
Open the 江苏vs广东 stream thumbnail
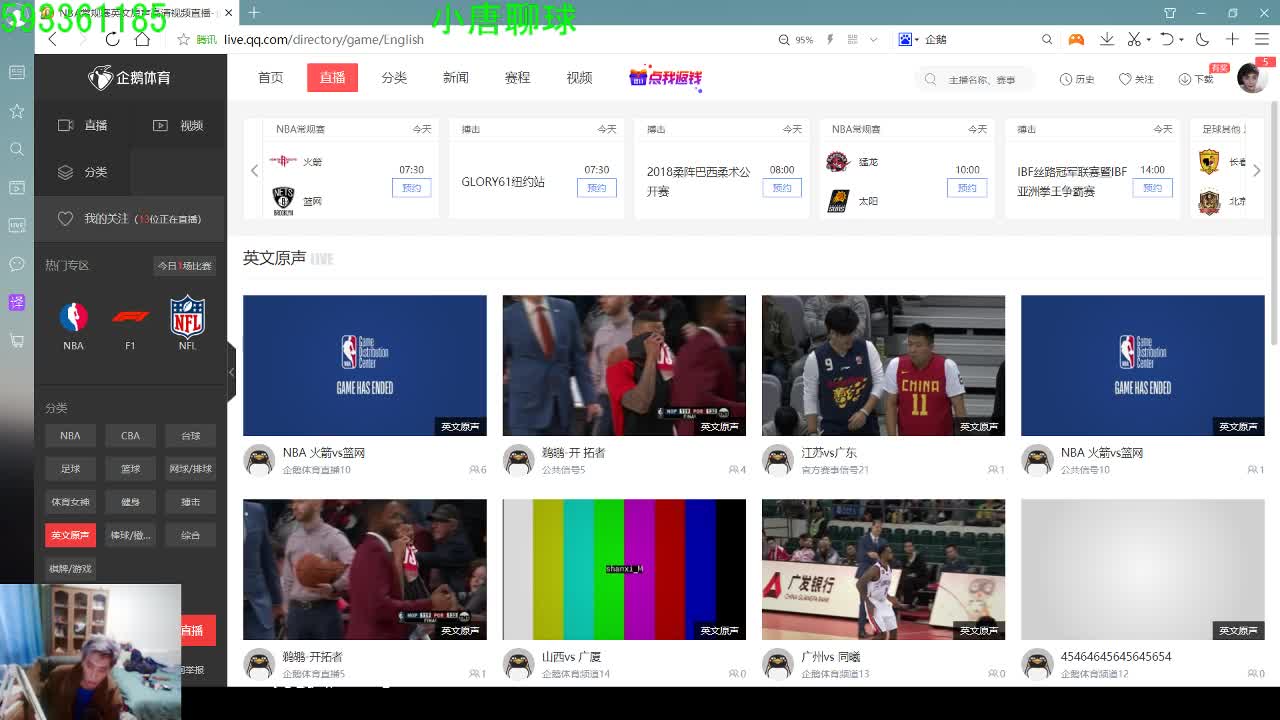883,365
